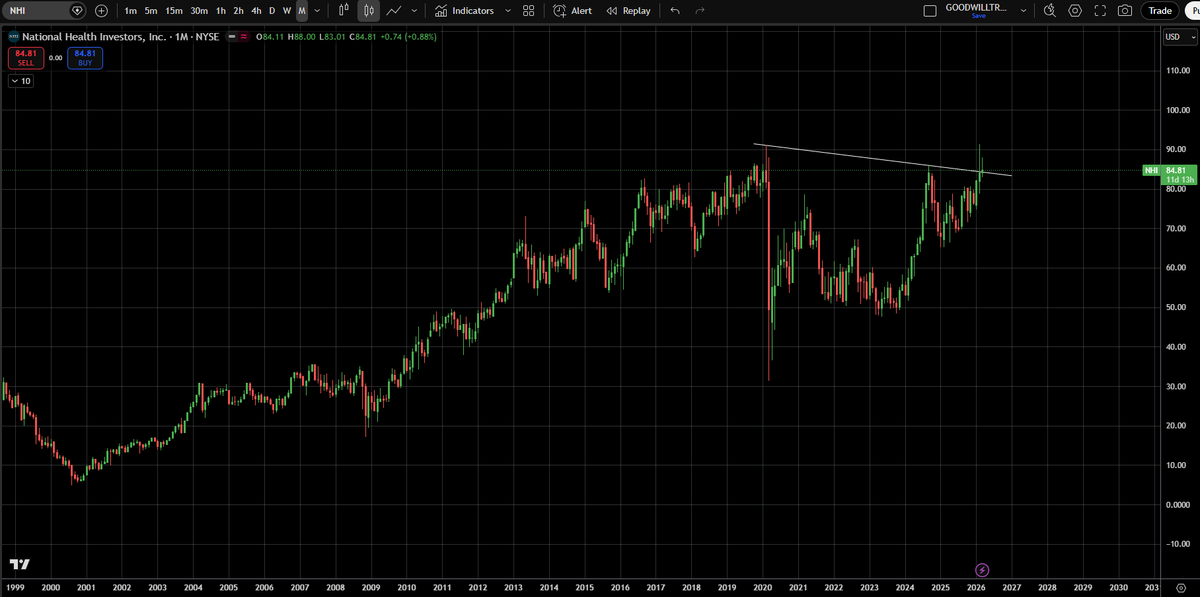Switch to the daily D timeframe
Viewport: 1200px width, 597px height.
click(272, 10)
